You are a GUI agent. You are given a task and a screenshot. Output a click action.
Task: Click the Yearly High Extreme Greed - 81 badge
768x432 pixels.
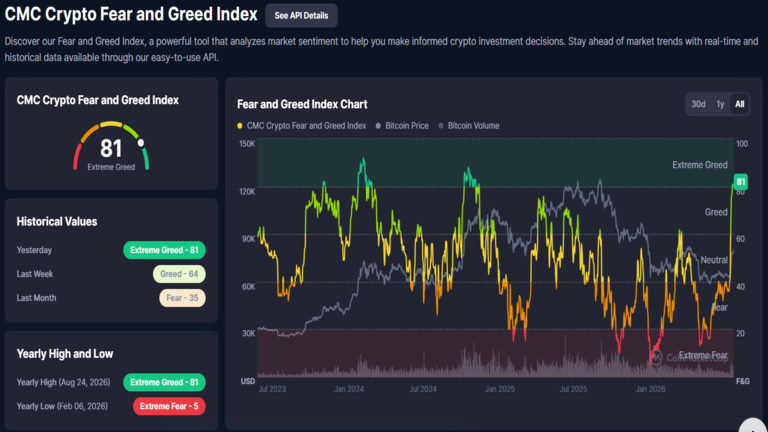click(164, 382)
